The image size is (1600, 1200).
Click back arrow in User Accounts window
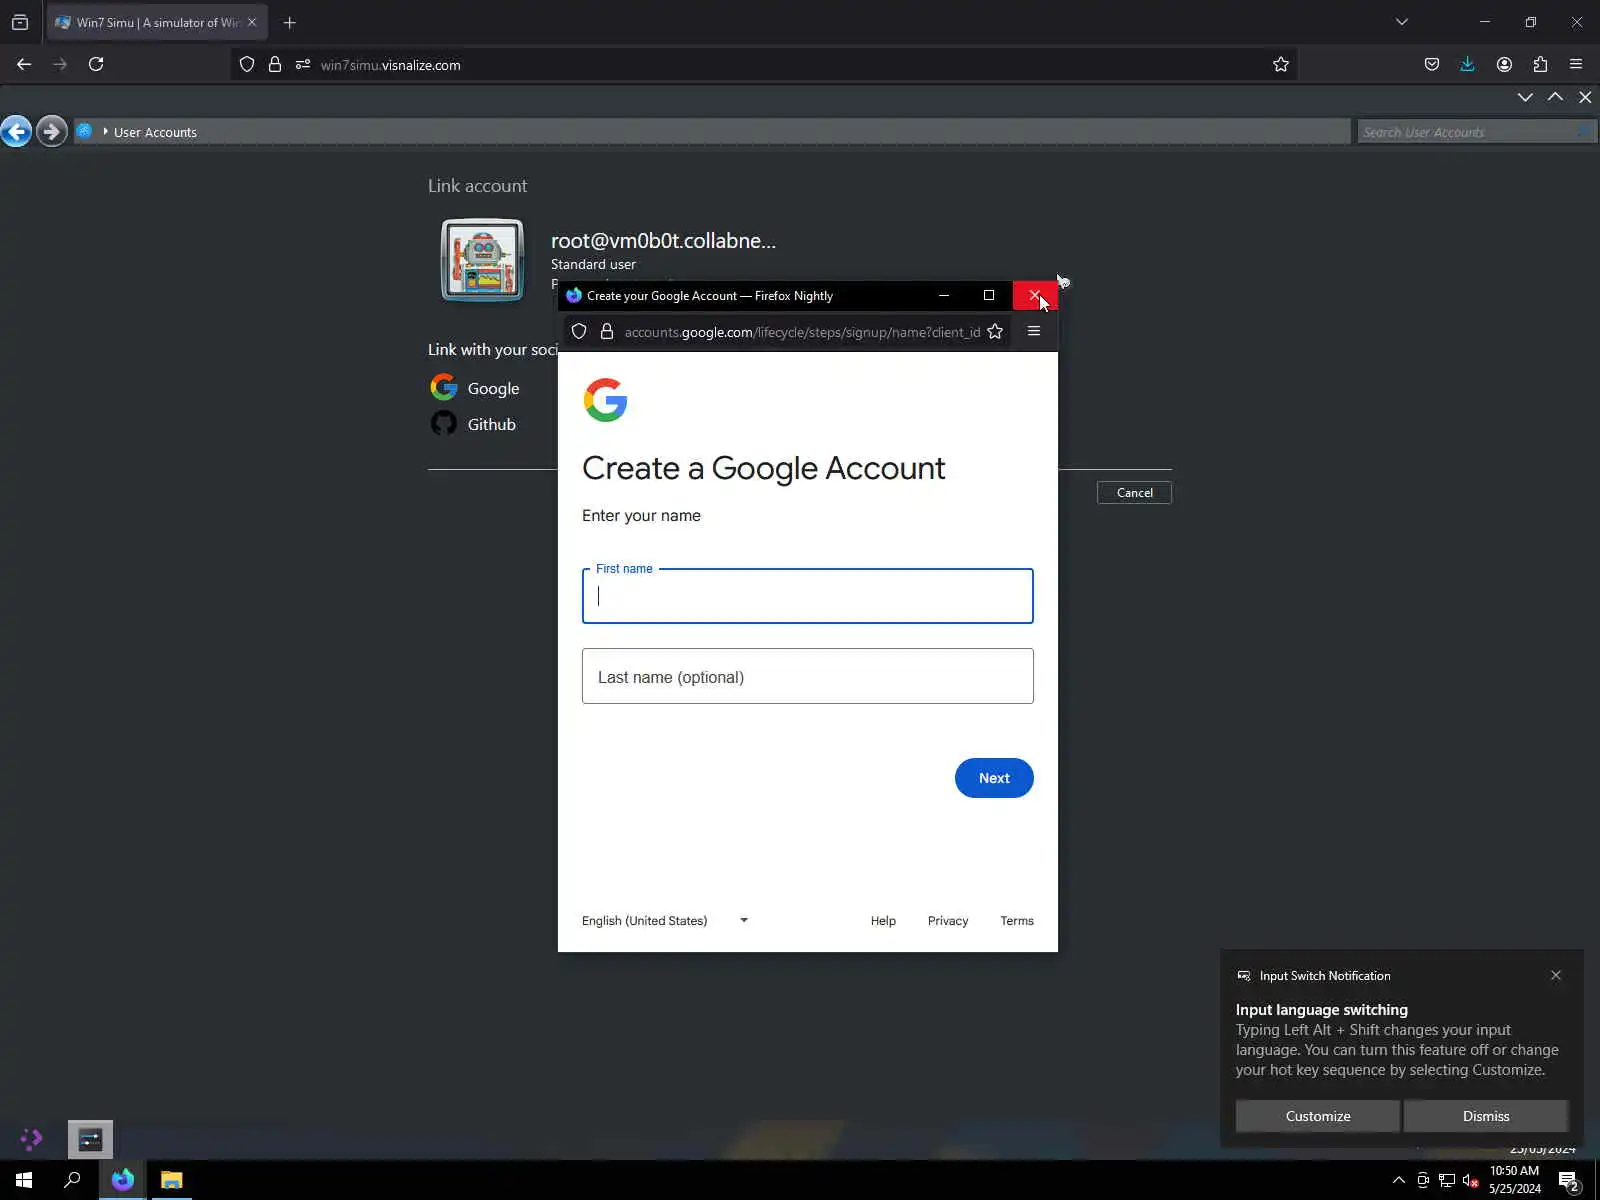pyautogui.click(x=16, y=131)
